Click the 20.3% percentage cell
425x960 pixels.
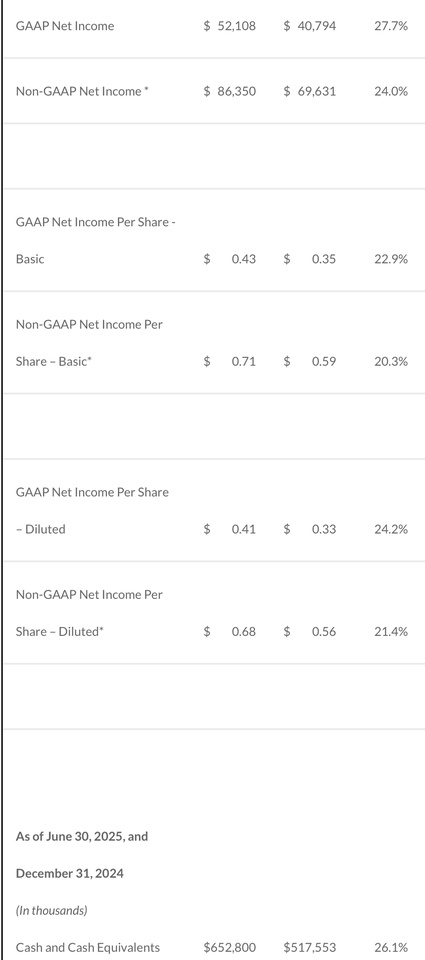(x=391, y=361)
